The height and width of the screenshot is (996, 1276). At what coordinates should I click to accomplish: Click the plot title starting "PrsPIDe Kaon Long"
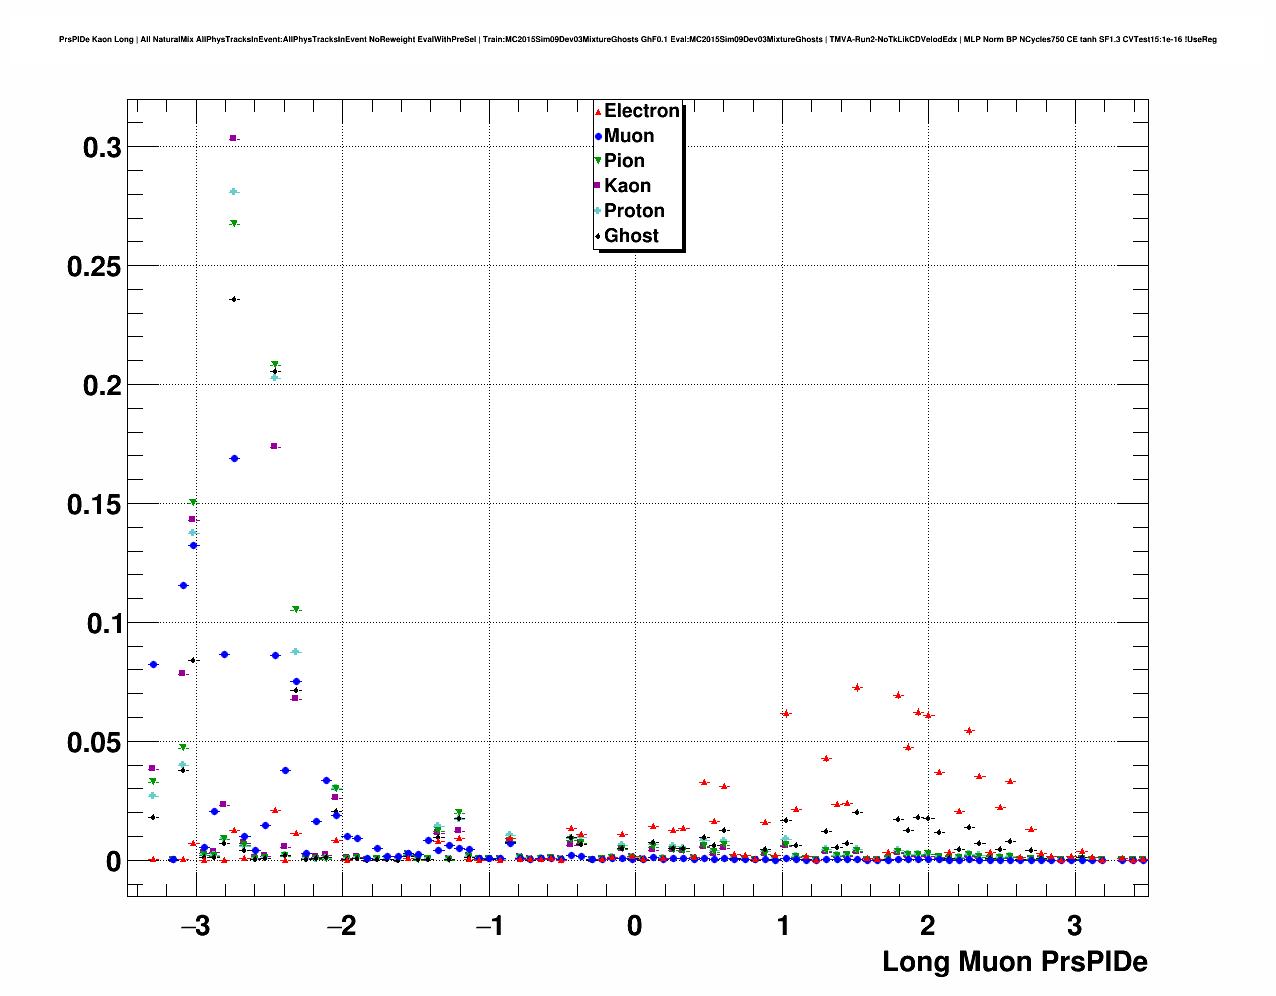638,39
